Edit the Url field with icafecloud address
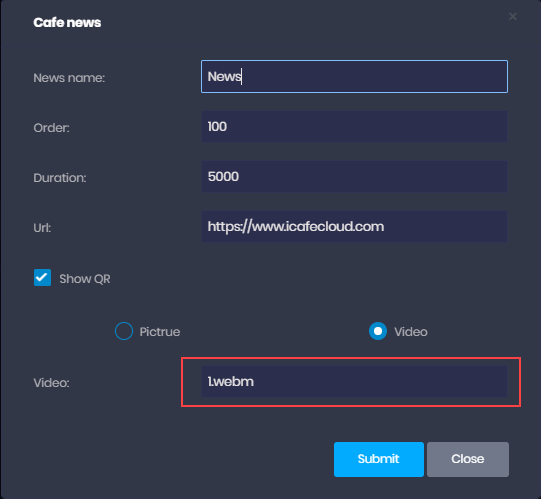Image resolution: width=541 pixels, height=499 pixels. click(354, 226)
